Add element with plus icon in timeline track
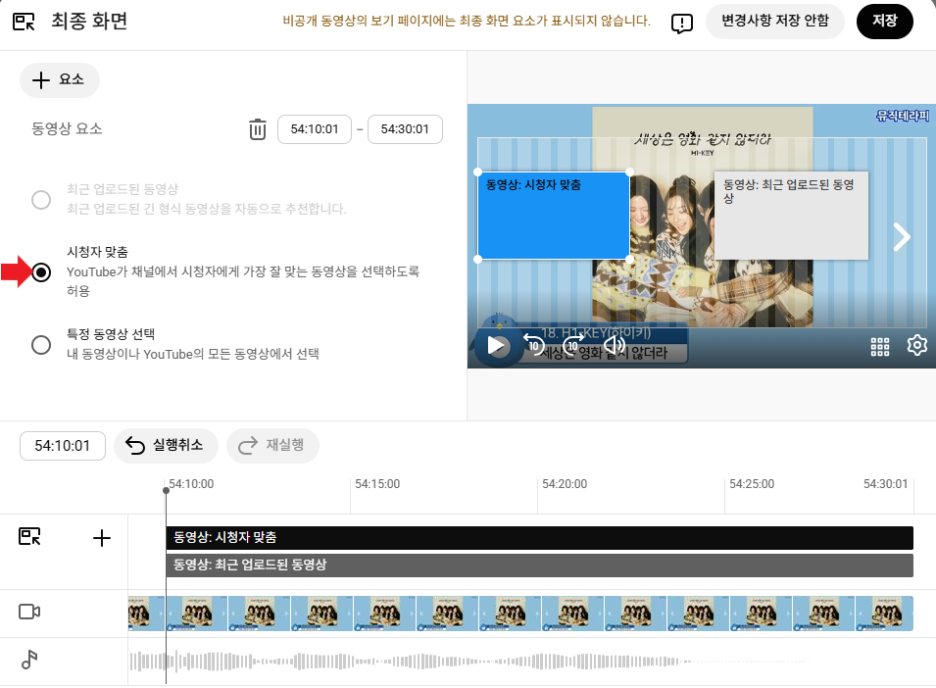This screenshot has height=688, width=936. pos(101,538)
